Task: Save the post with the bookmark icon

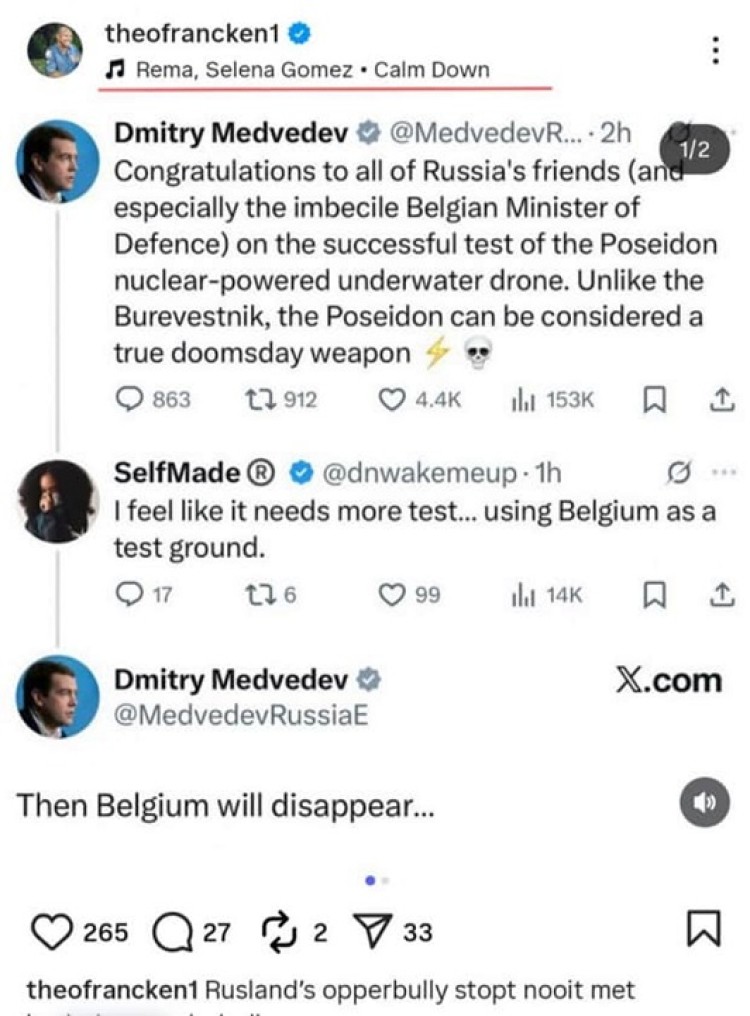Action: click(704, 931)
